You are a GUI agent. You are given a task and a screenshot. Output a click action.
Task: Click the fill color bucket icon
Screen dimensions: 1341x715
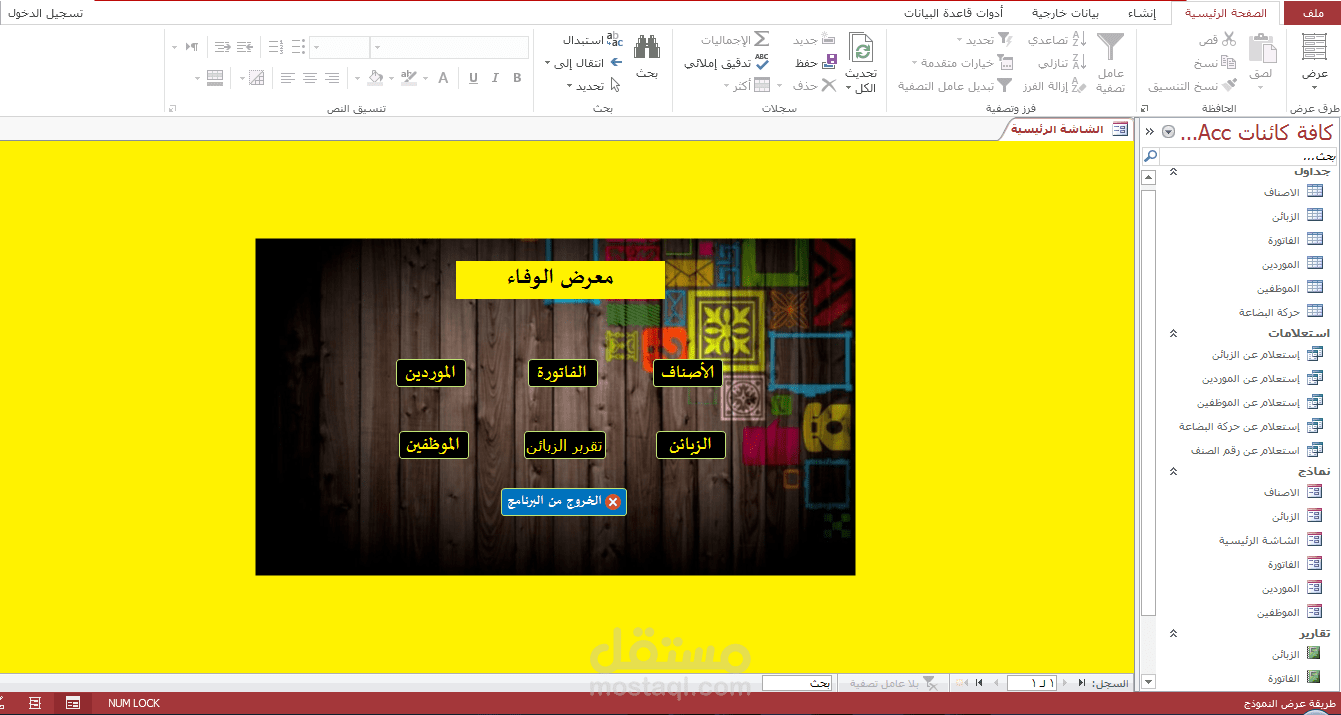(375, 78)
